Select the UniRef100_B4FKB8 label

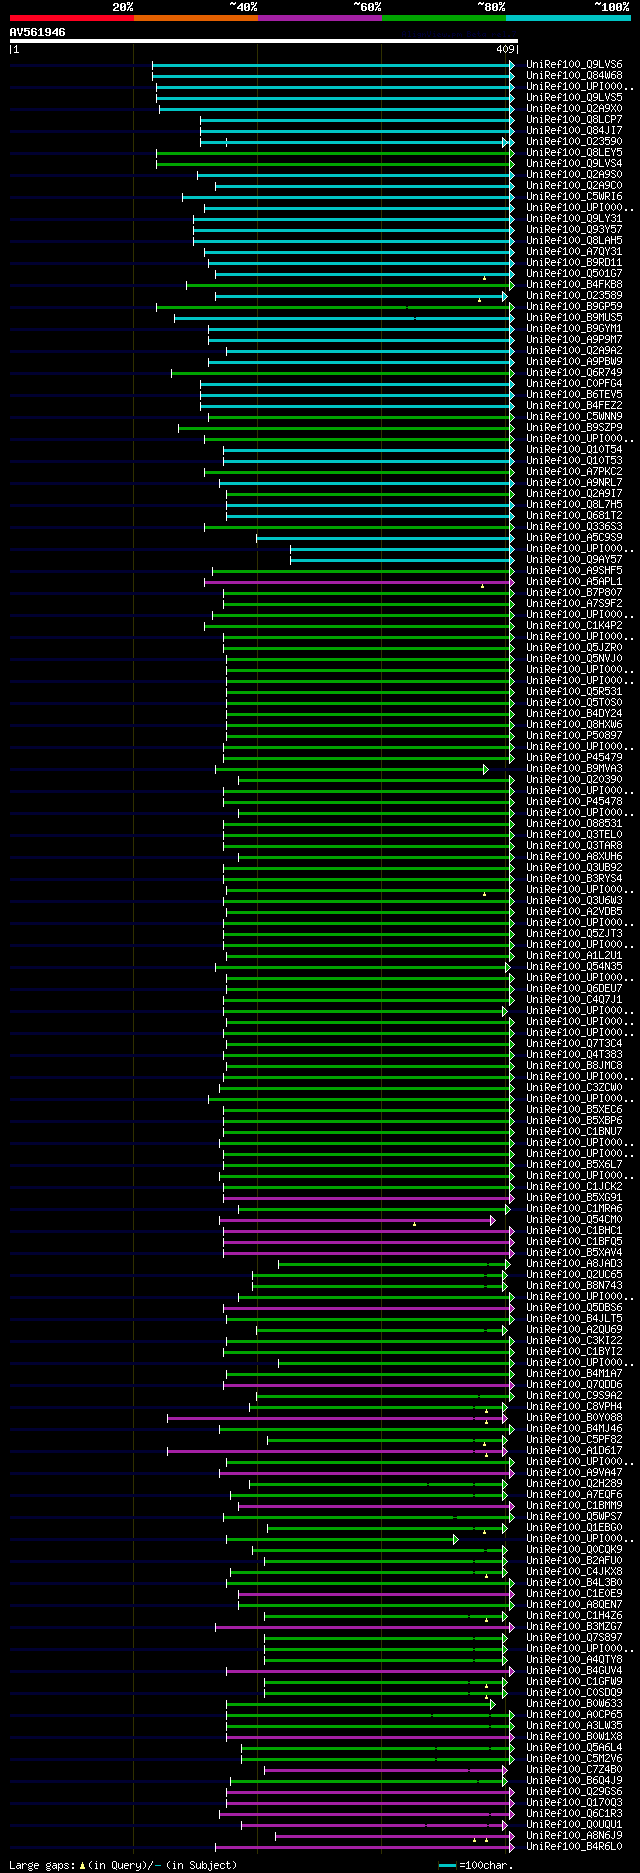tap(574, 285)
